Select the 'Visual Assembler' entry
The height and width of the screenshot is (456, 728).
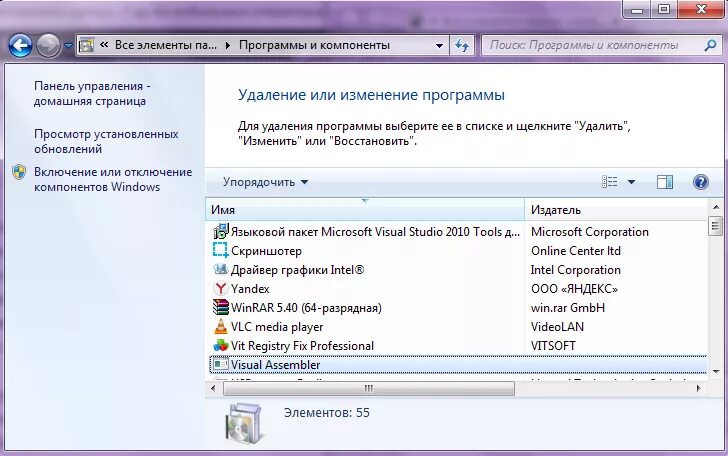459,365
